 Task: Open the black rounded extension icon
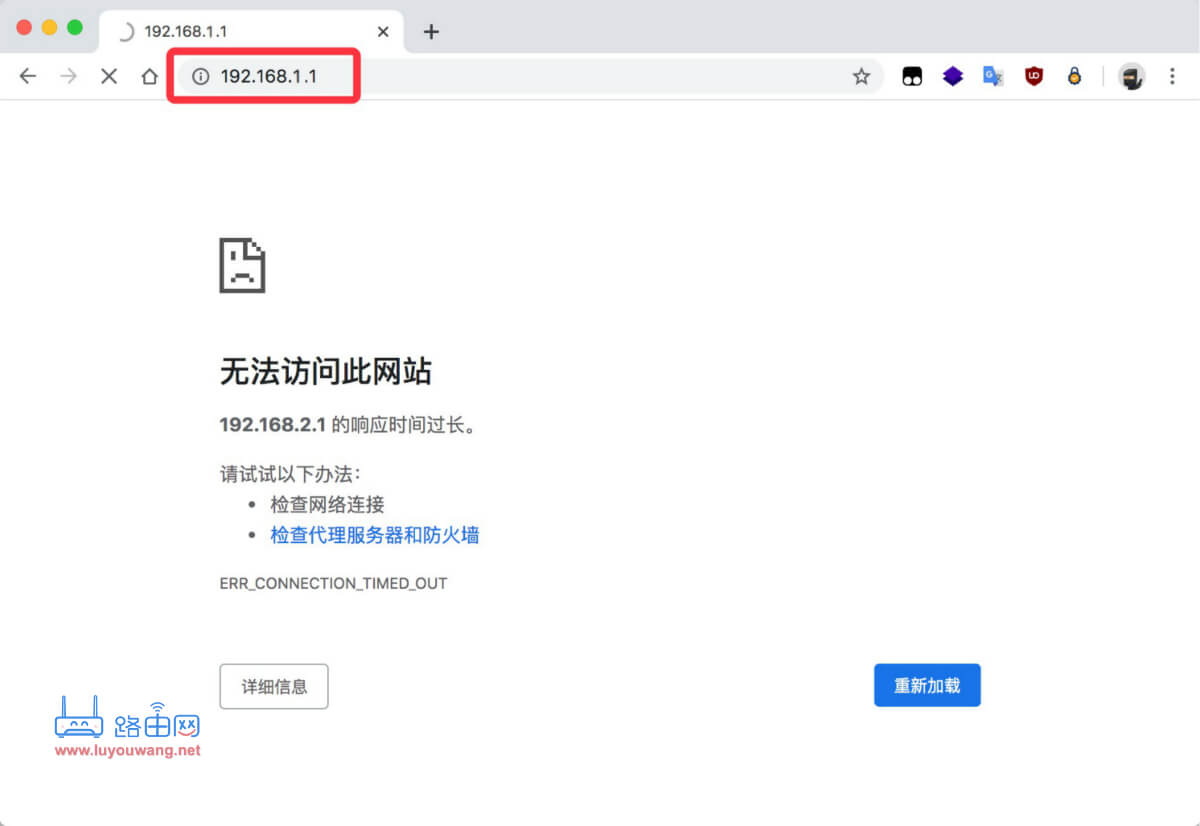(912, 76)
